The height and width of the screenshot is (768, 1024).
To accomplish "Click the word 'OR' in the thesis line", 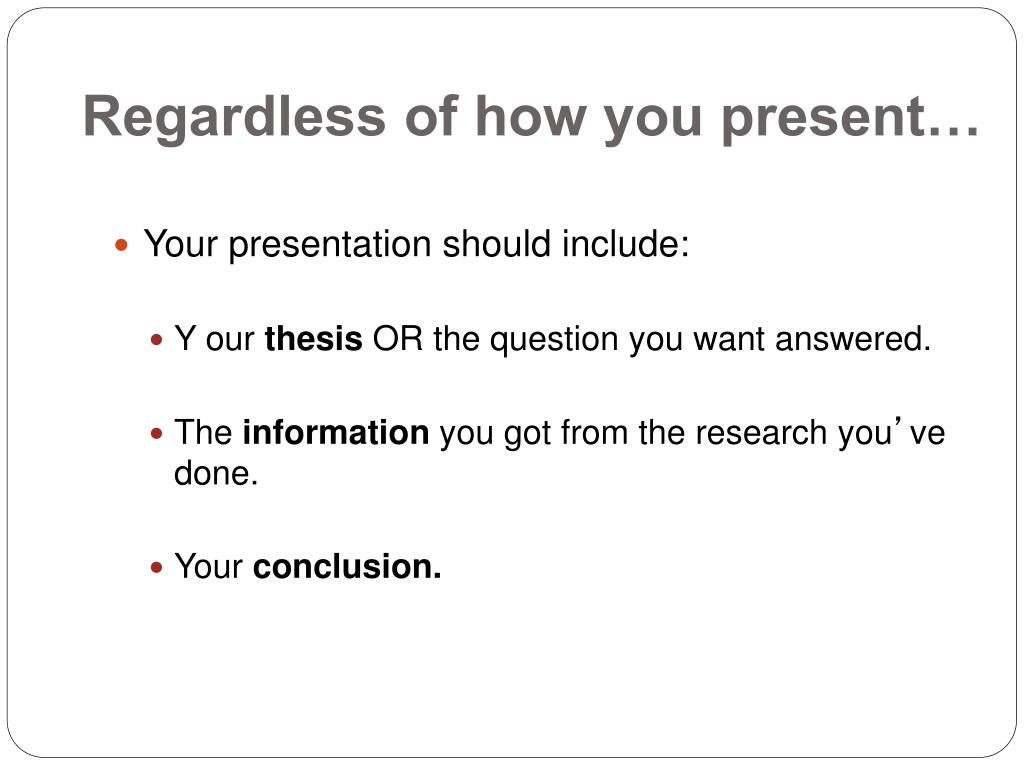I will point(398,339).
